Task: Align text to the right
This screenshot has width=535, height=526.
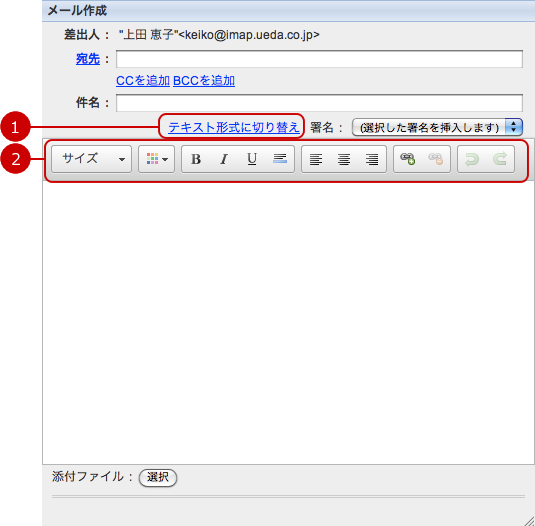Action: pos(372,159)
